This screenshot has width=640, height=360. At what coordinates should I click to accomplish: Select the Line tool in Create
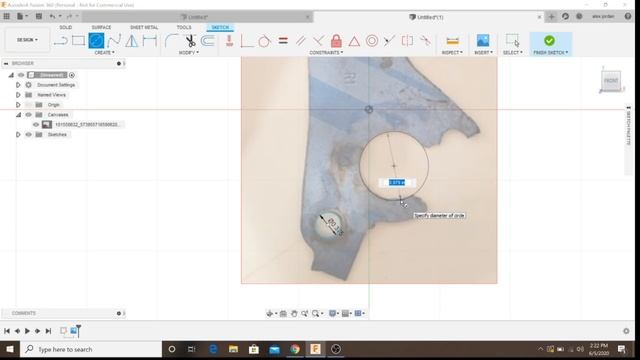point(60,41)
